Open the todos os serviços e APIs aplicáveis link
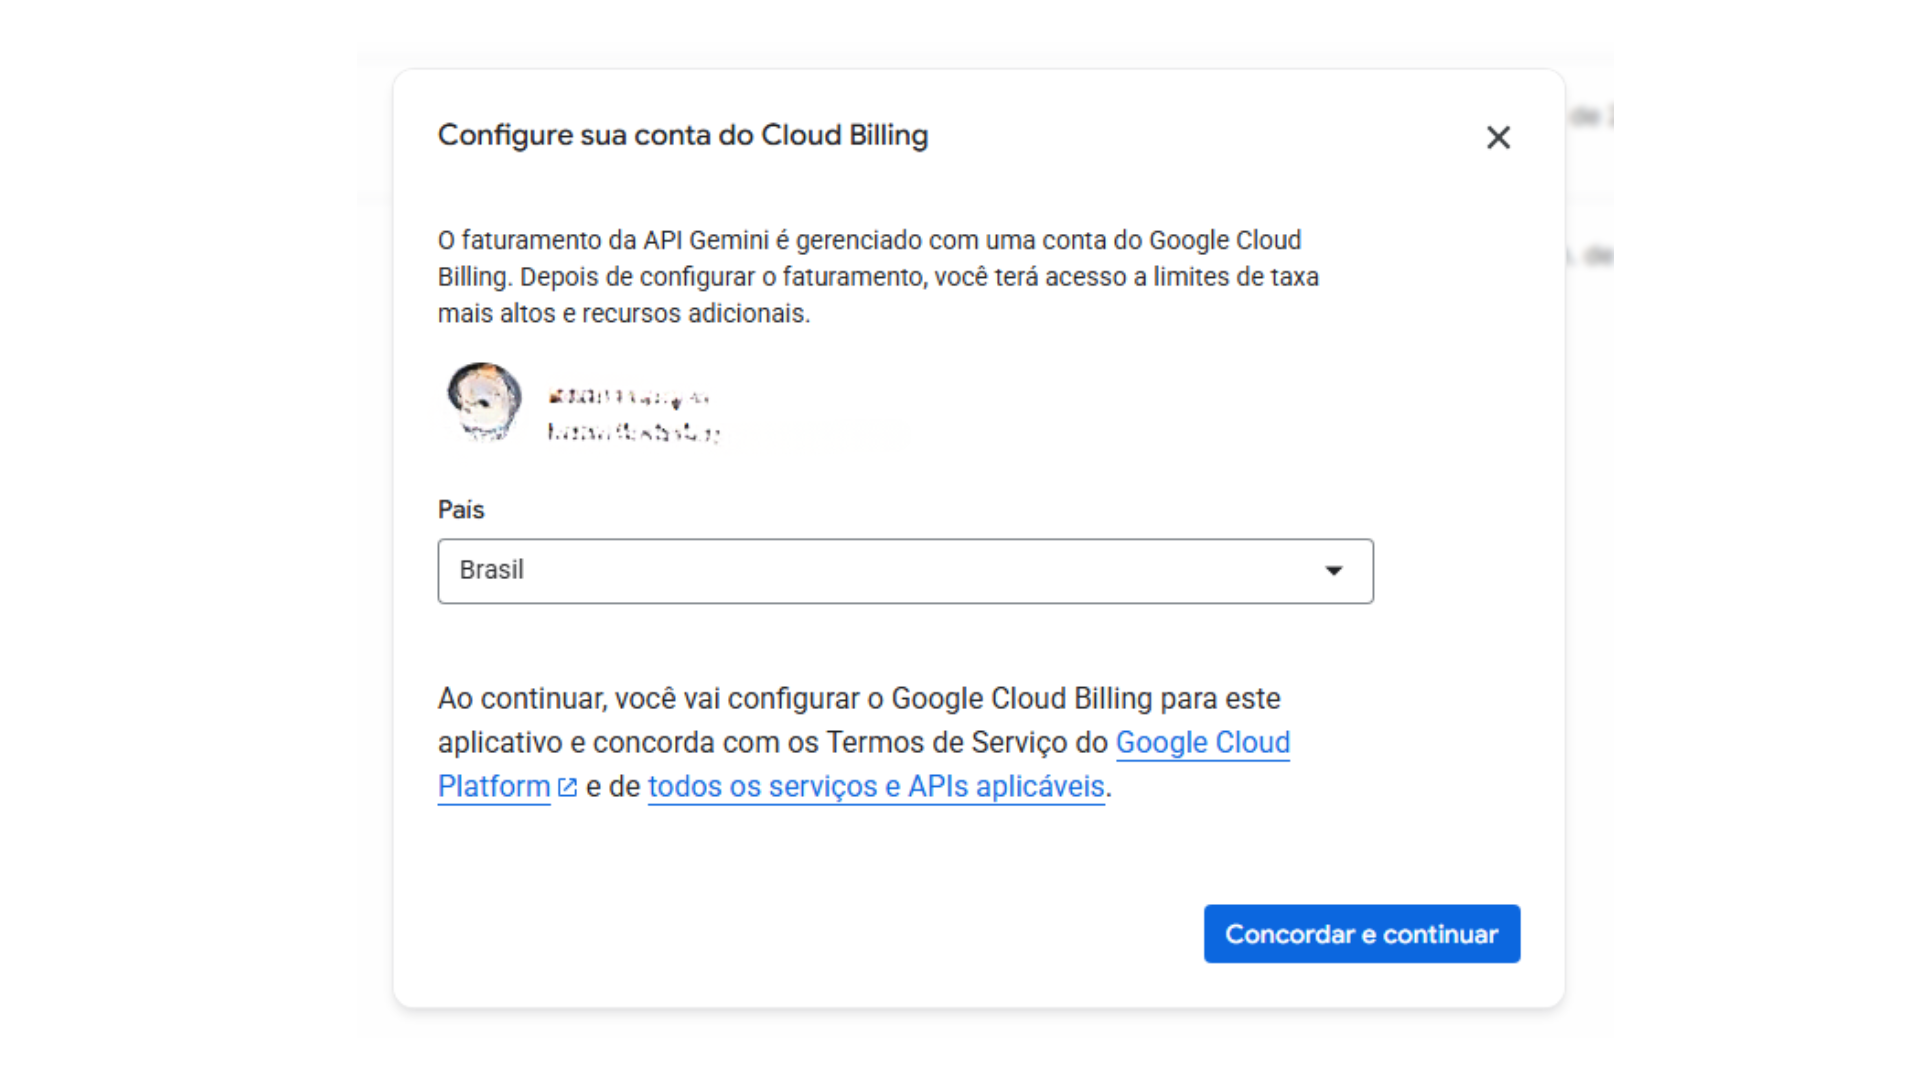Image resolution: width=1920 pixels, height=1080 pixels. click(876, 787)
